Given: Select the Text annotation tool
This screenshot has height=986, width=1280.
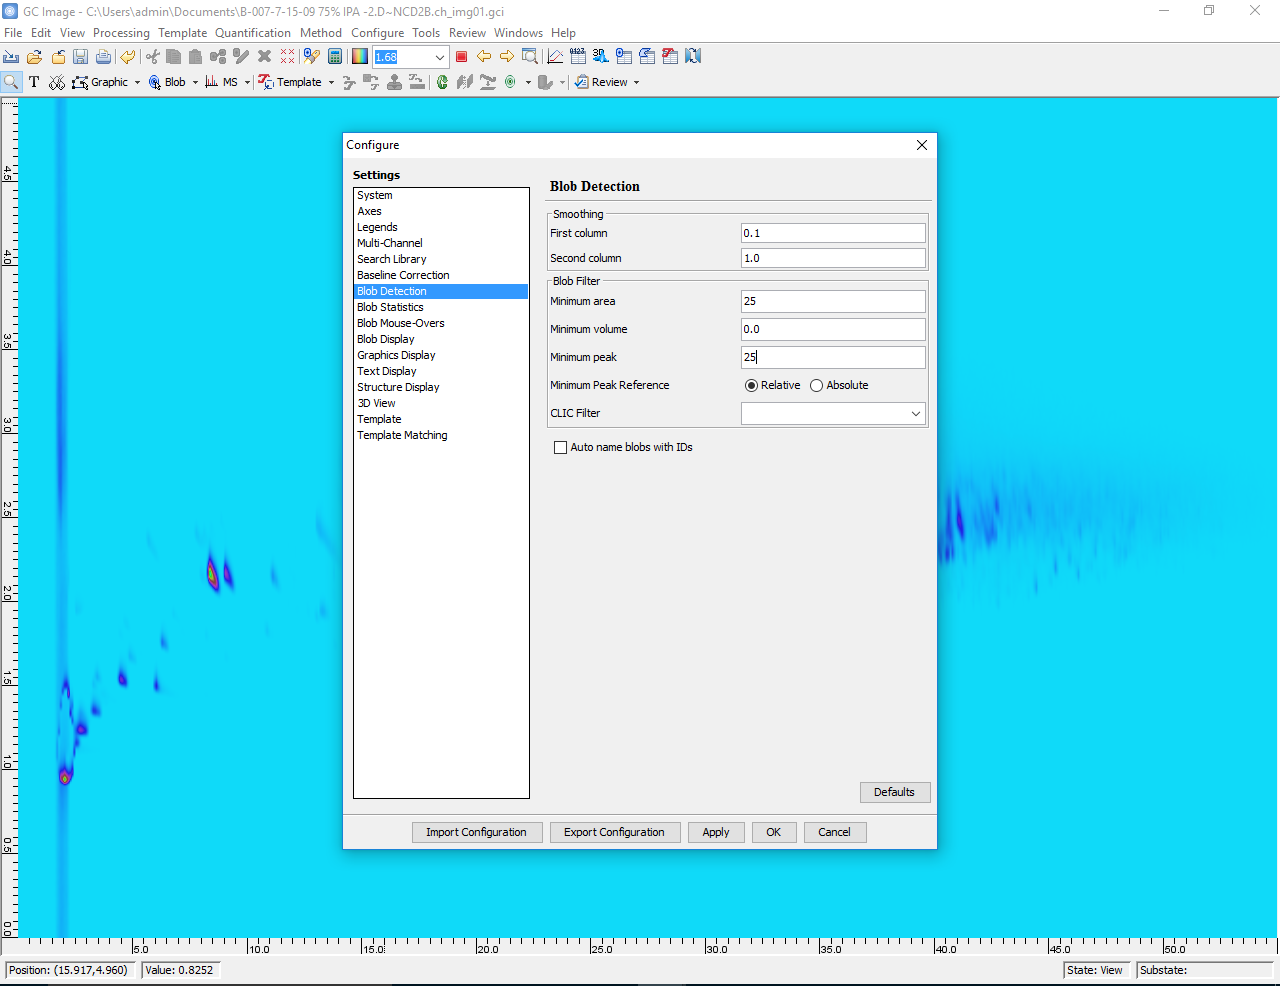Looking at the screenshot, I should (x=34, y=82).
